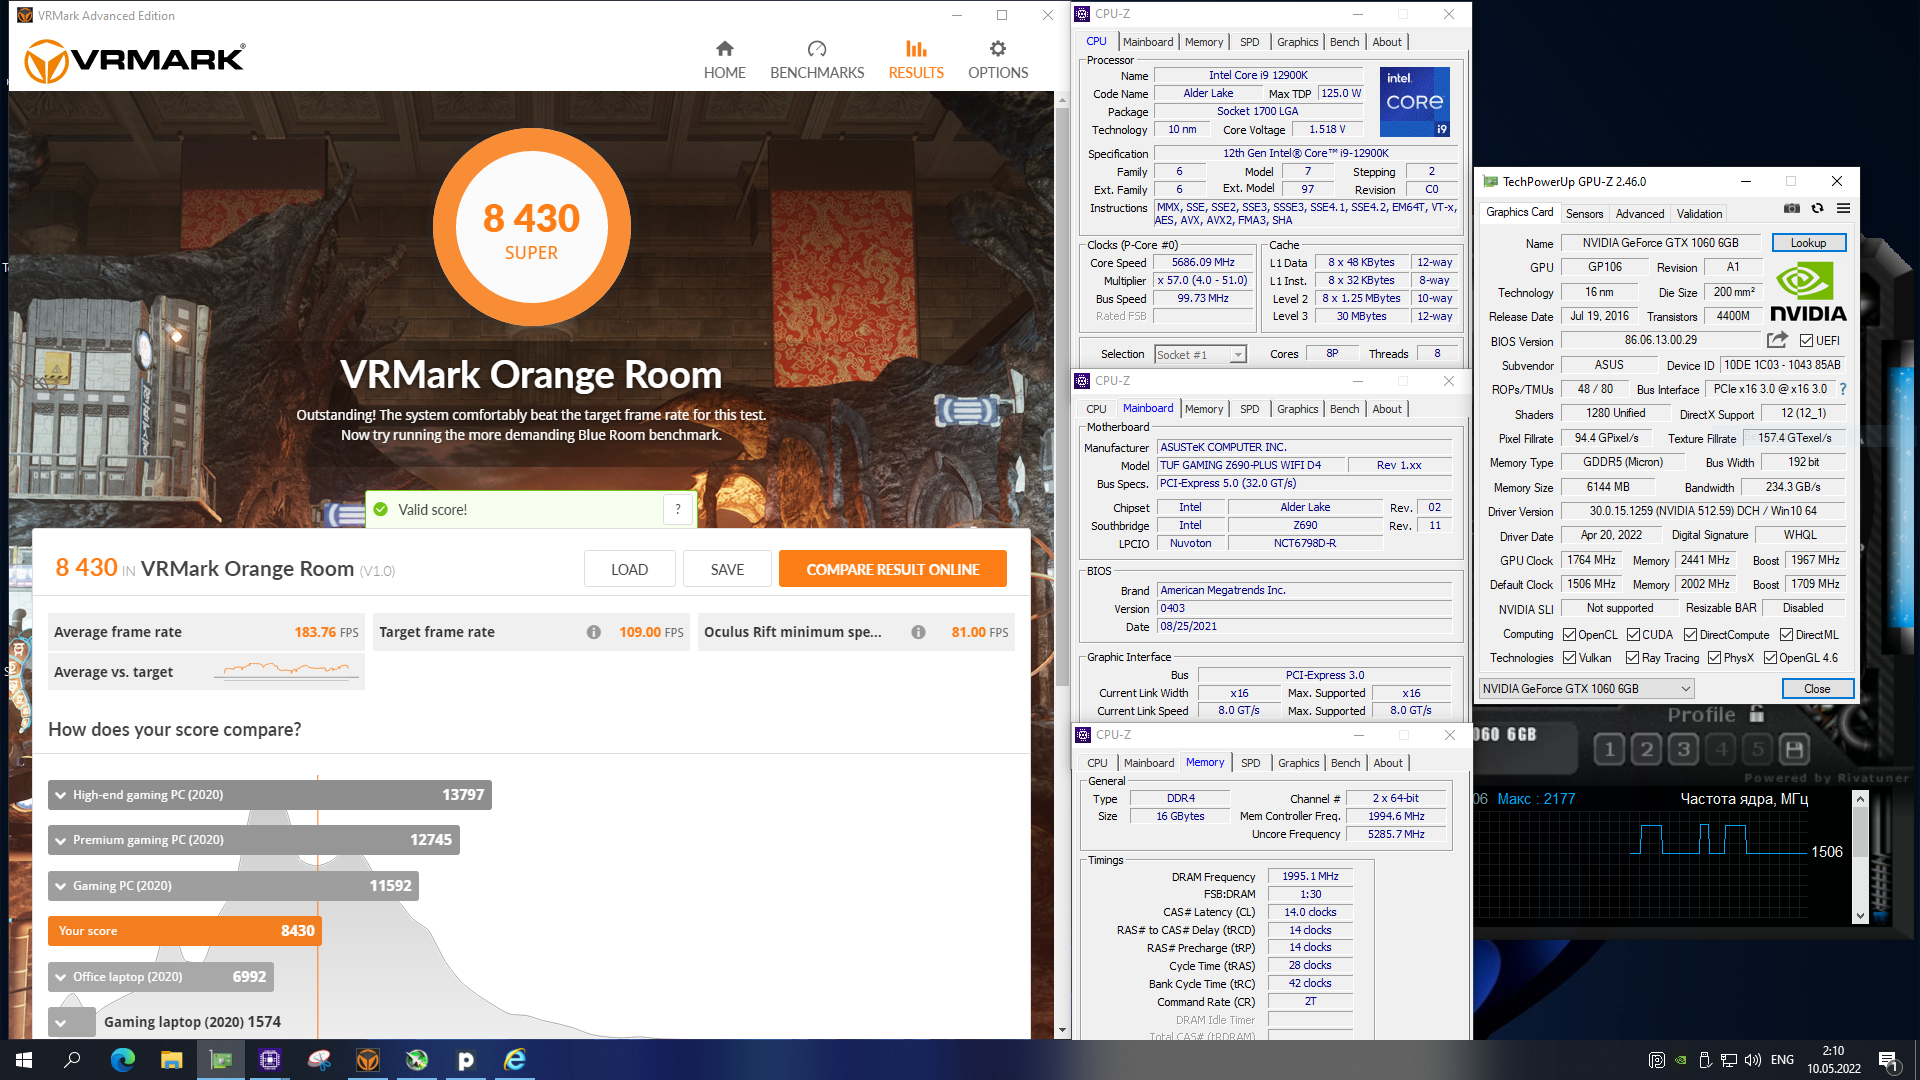Take a GPU-Z screenshot with camera icon
1920x1080 pixels.
1792,208
